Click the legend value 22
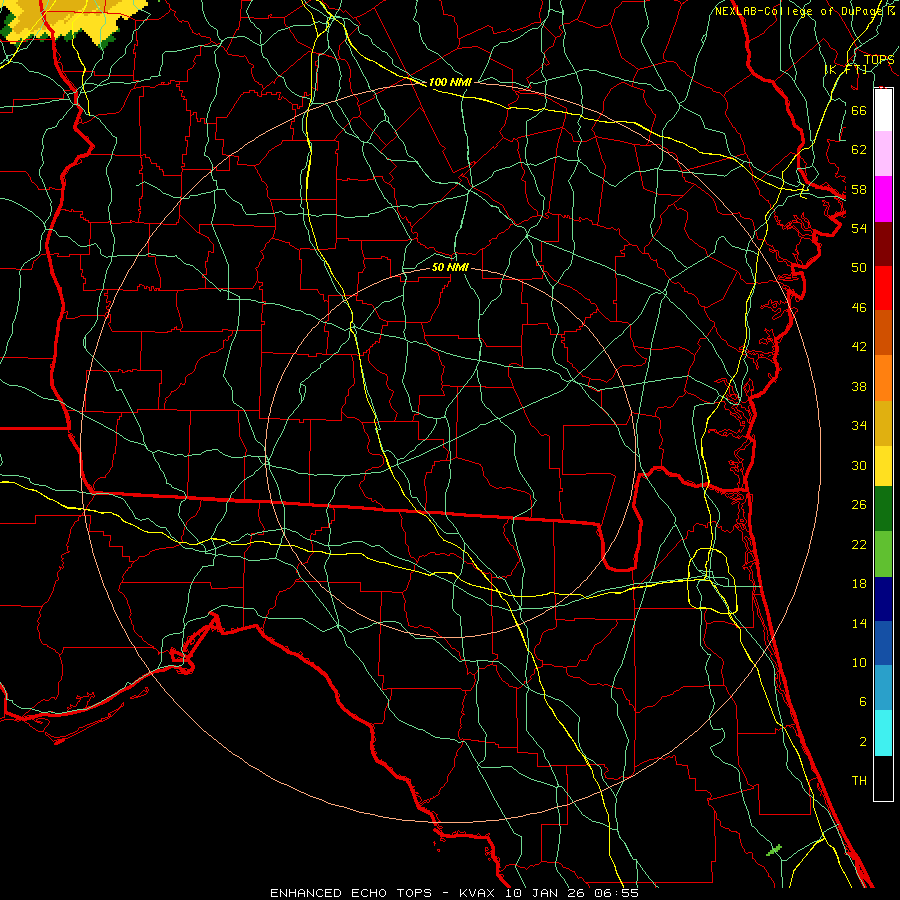Screen dimensions: 900x900 click(859, 544)
